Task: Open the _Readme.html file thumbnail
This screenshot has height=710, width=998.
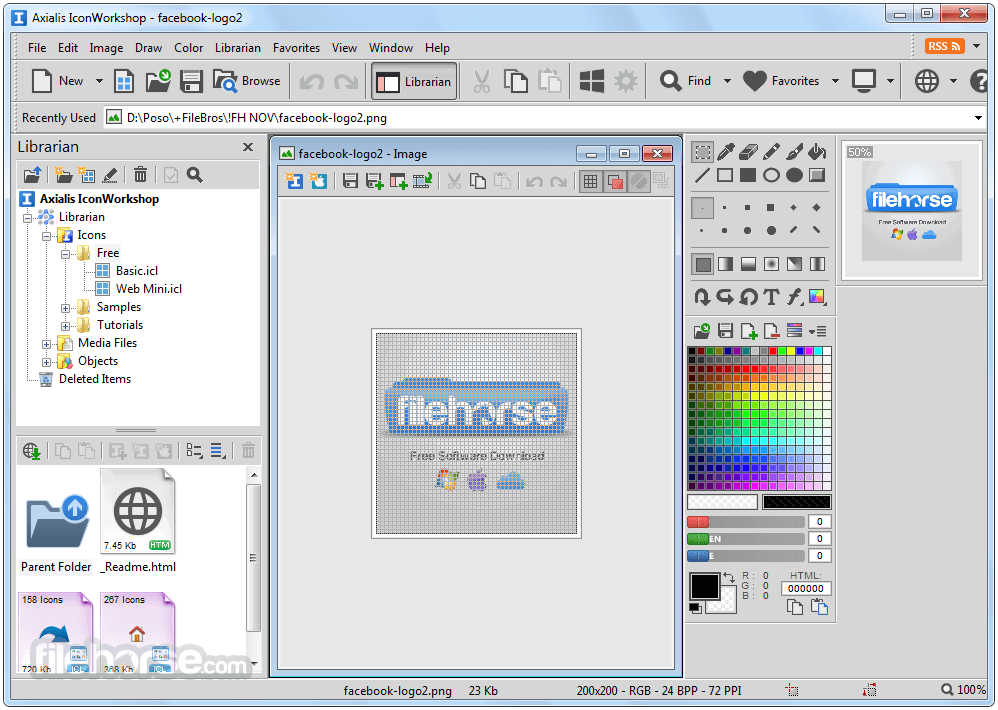Action: pyautogui.click(x=138, y=510)
